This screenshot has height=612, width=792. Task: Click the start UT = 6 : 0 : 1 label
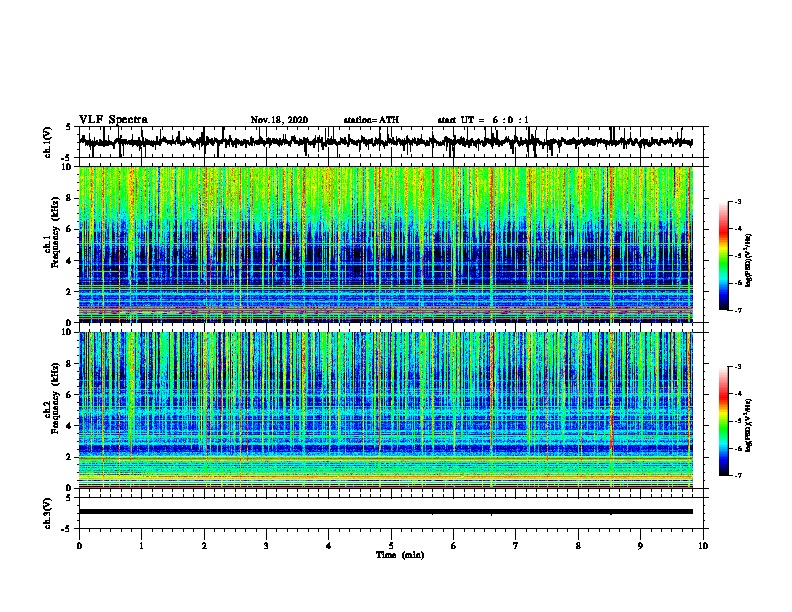point(483,120)
